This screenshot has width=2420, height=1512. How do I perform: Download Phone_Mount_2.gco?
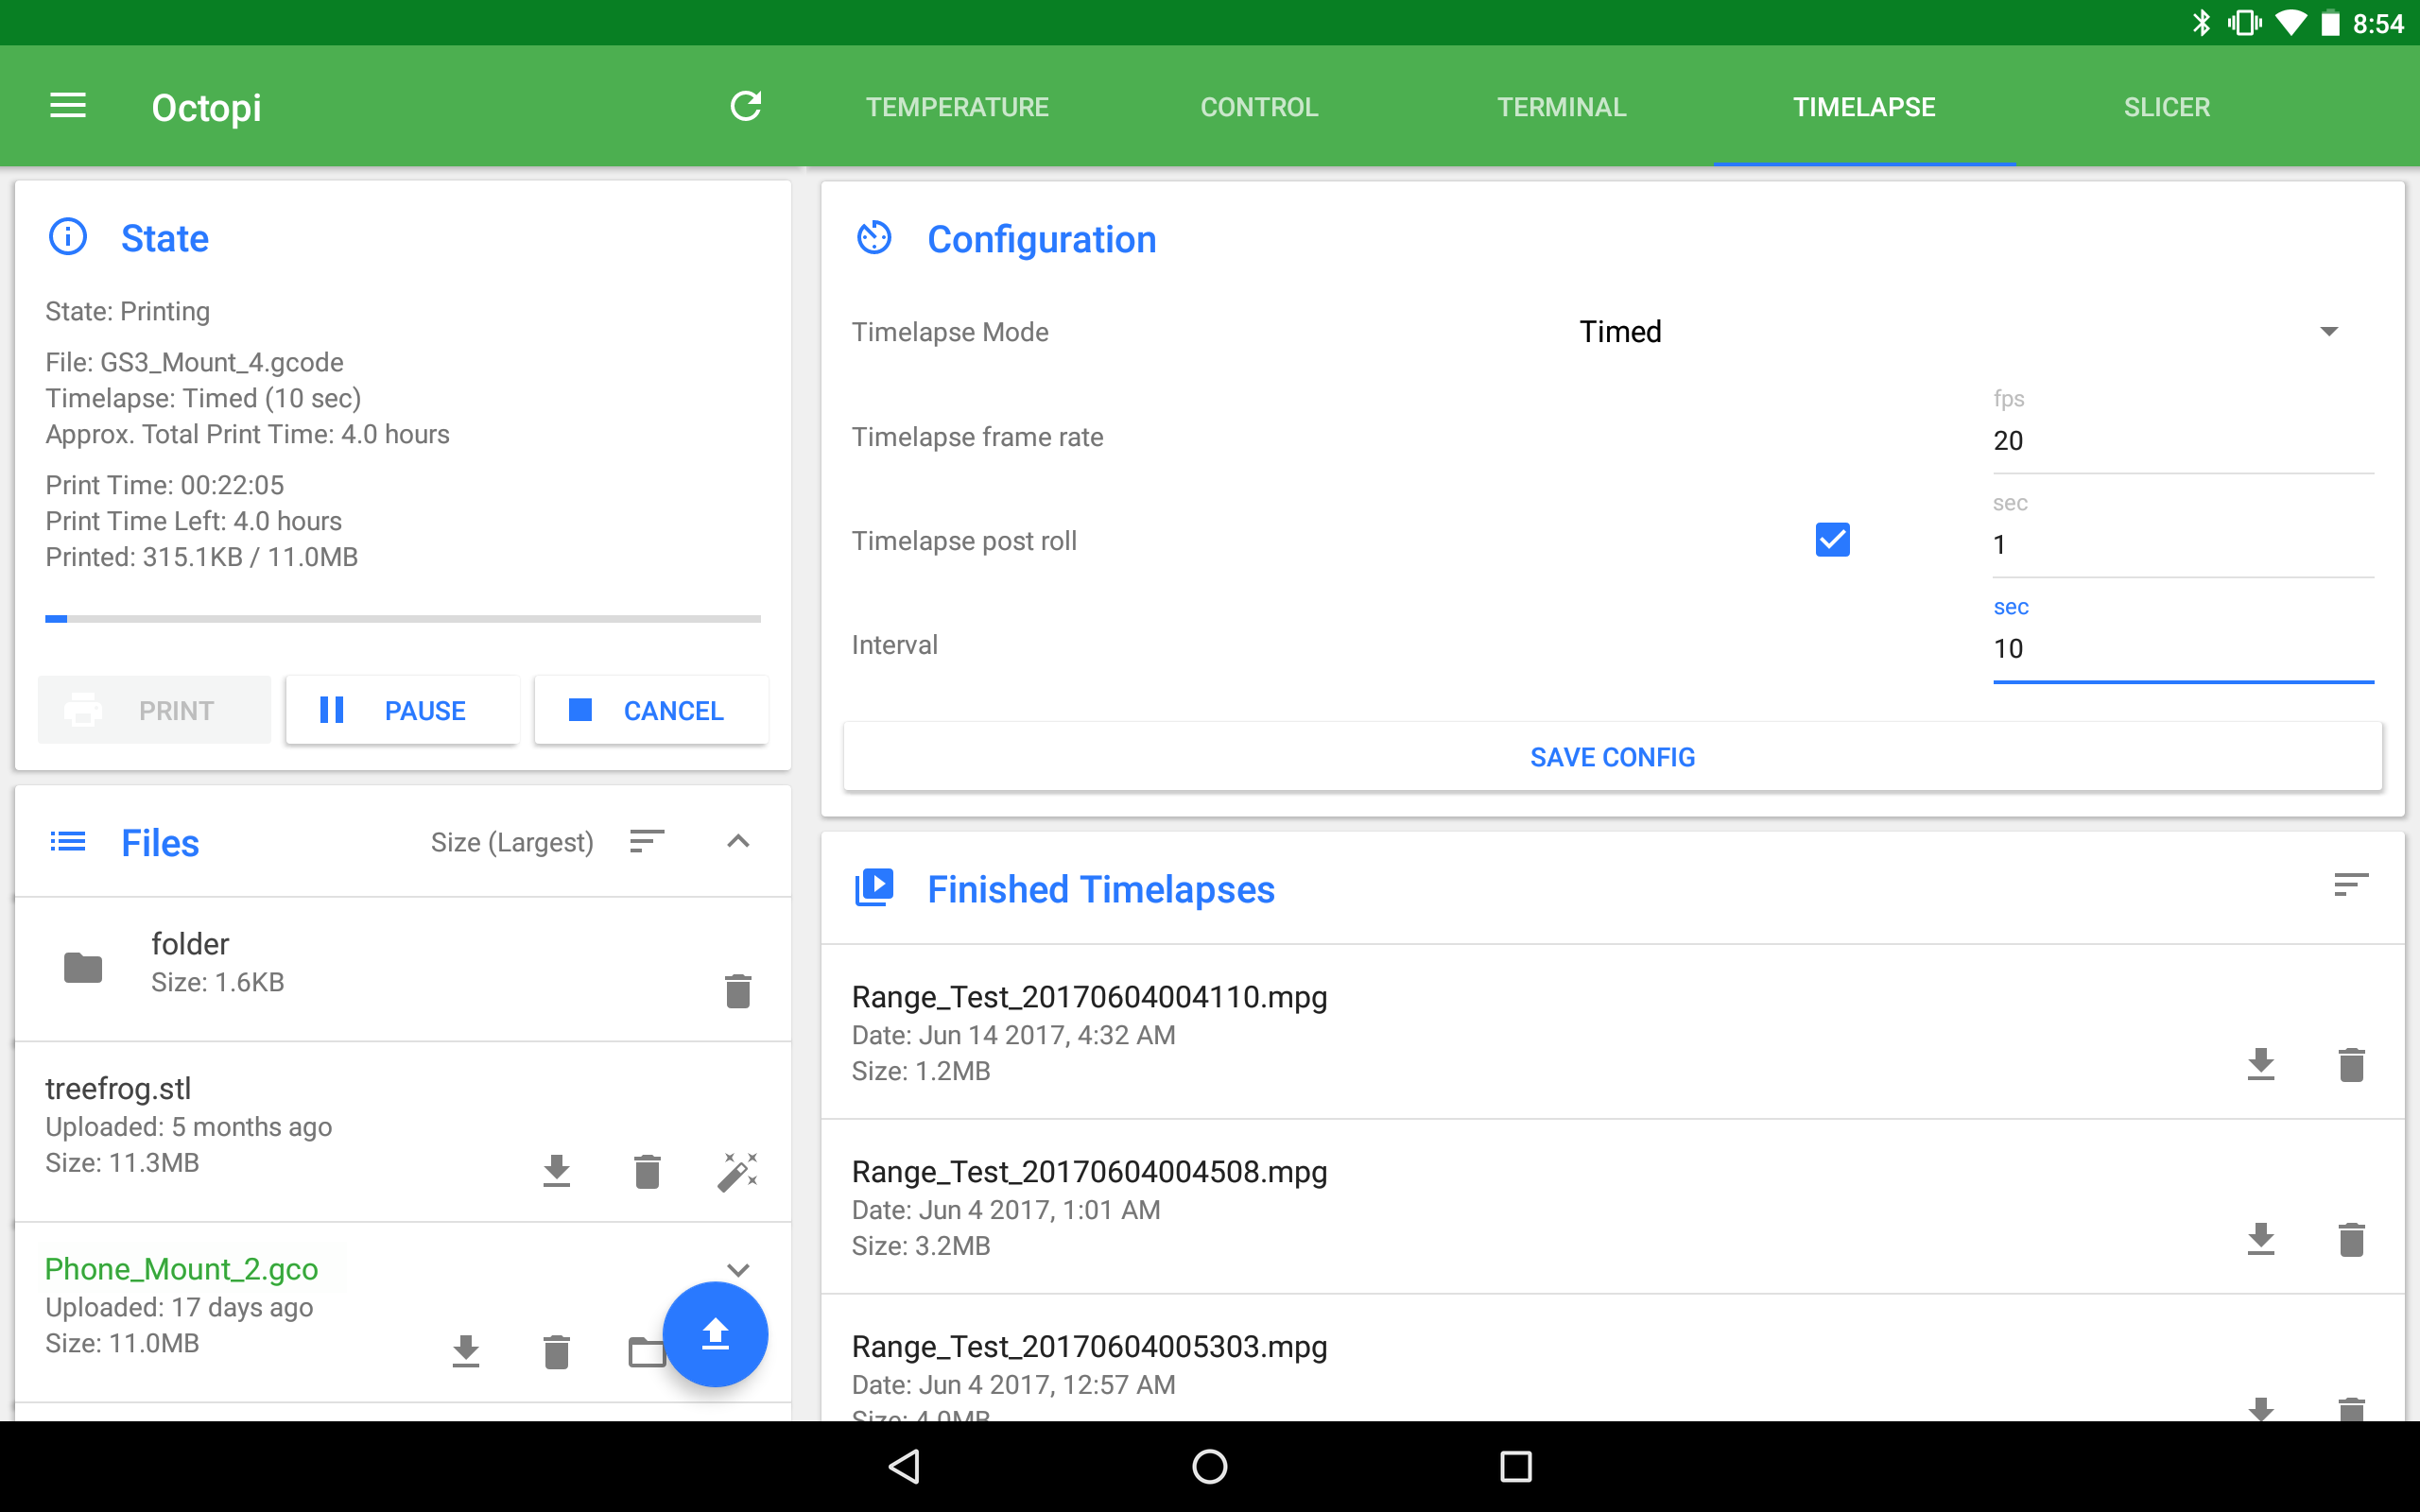pos(466,1351)
